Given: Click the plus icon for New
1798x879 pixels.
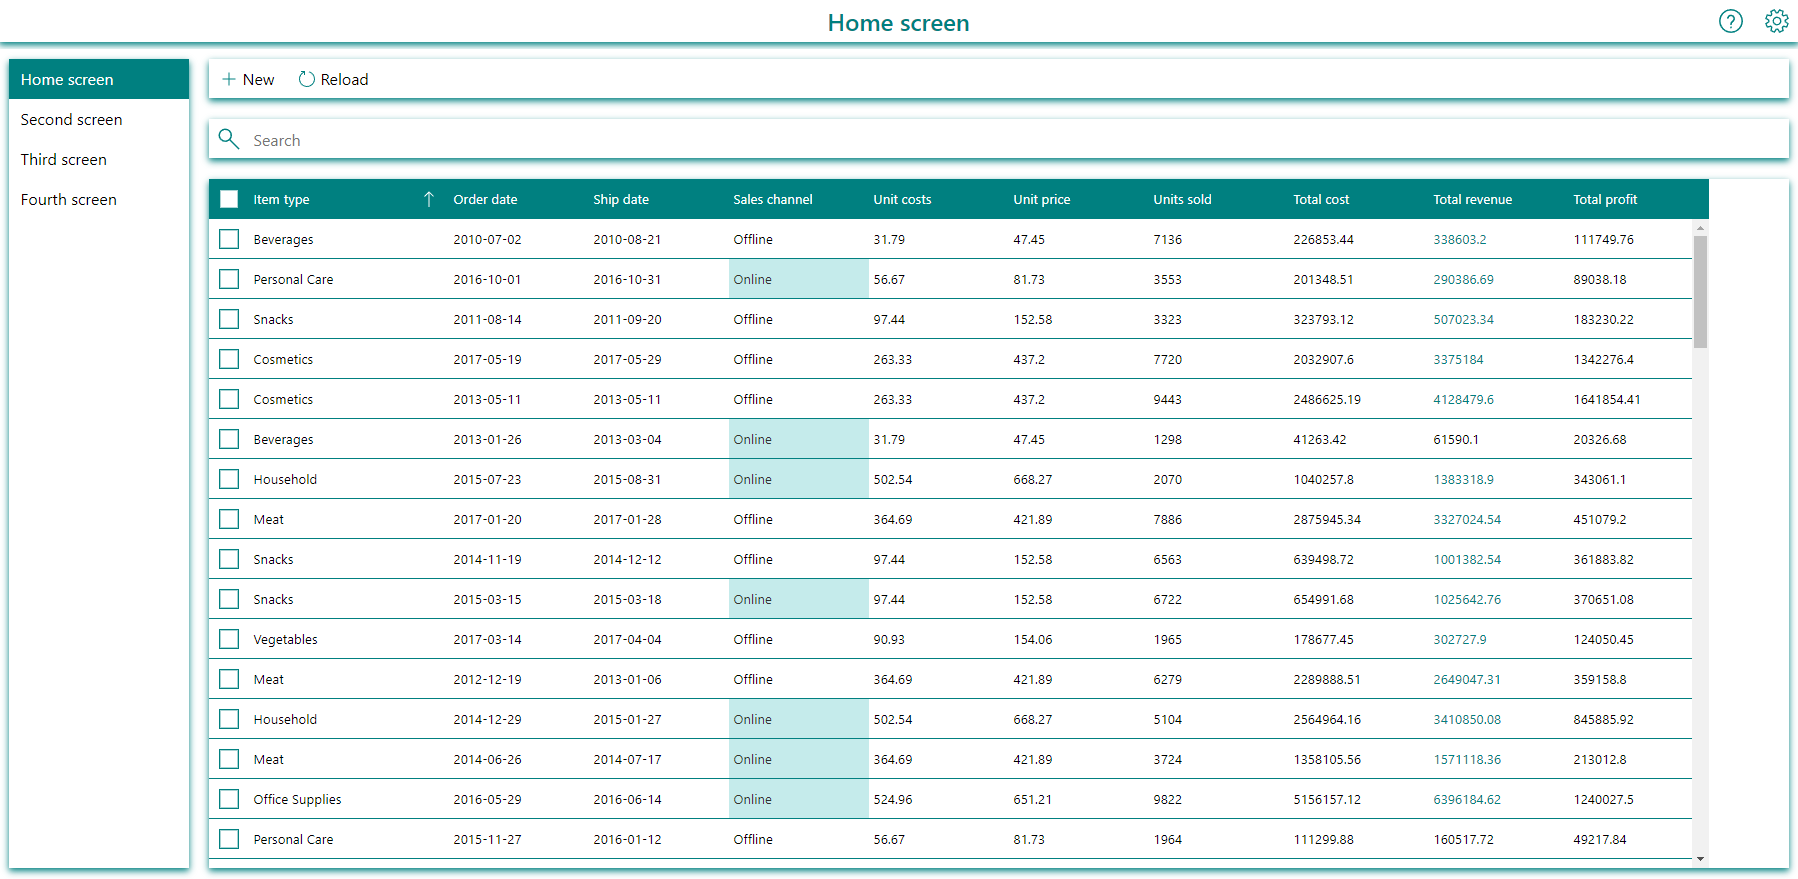Looking at the screenshot, I should (229, 79).
